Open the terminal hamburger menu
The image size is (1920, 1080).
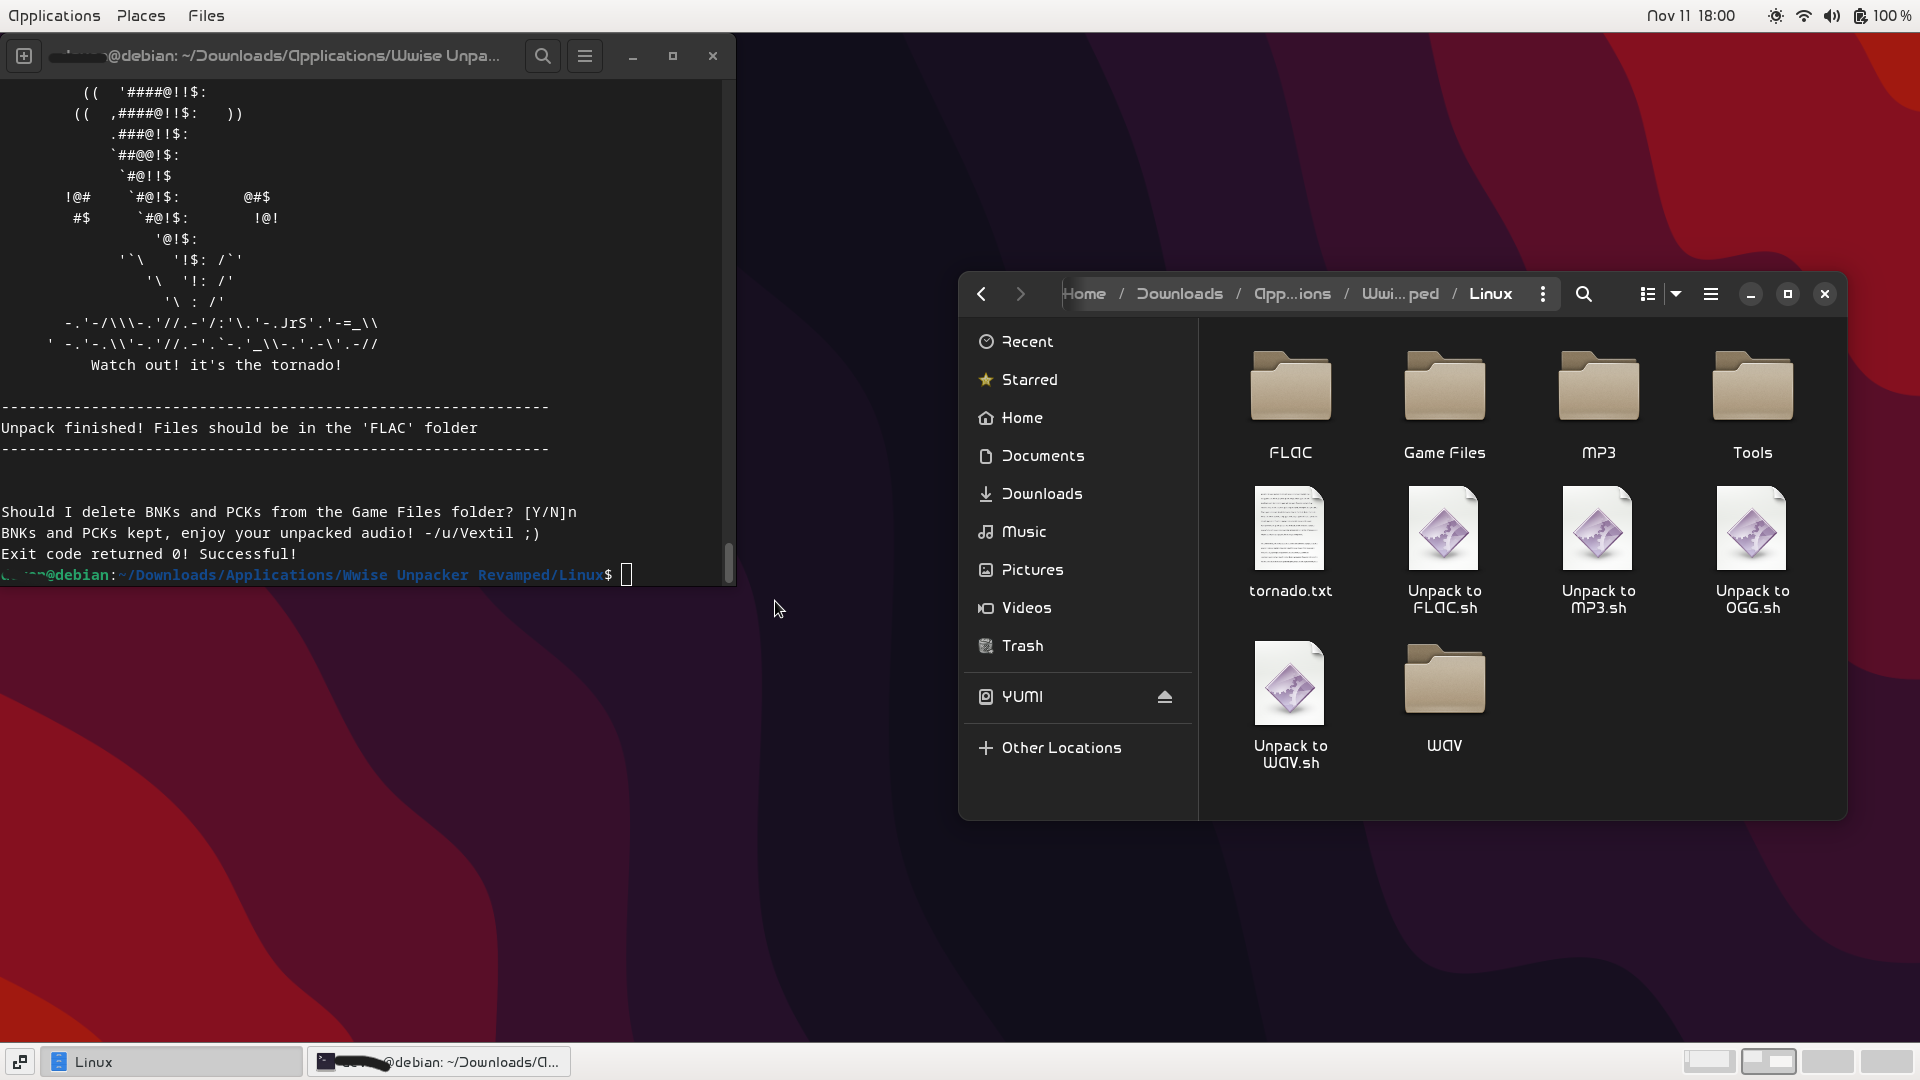(585, 56)
